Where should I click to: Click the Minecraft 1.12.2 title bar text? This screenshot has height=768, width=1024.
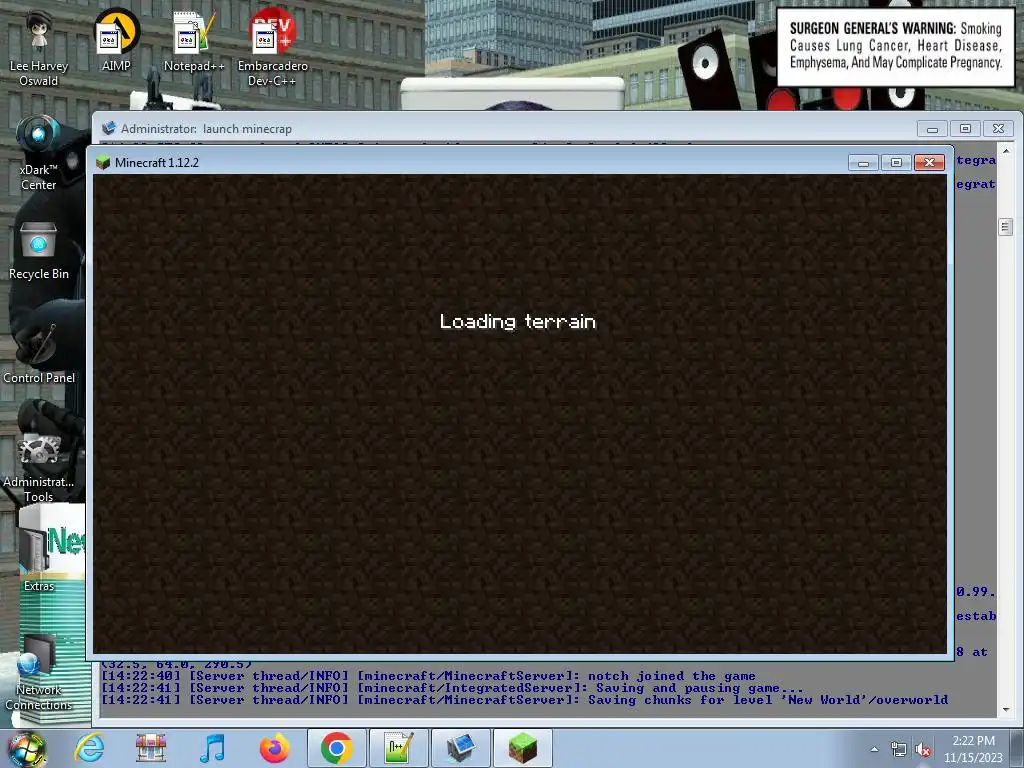157,163
